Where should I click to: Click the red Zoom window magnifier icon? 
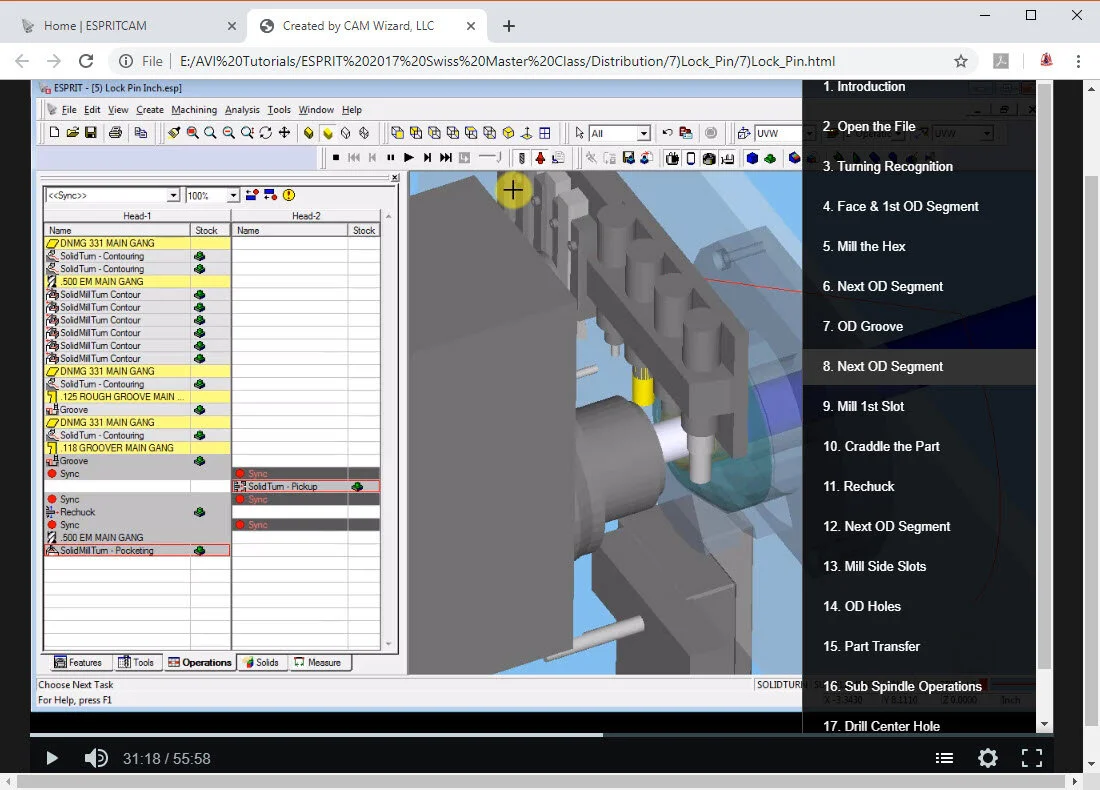[x=192, y=133]
